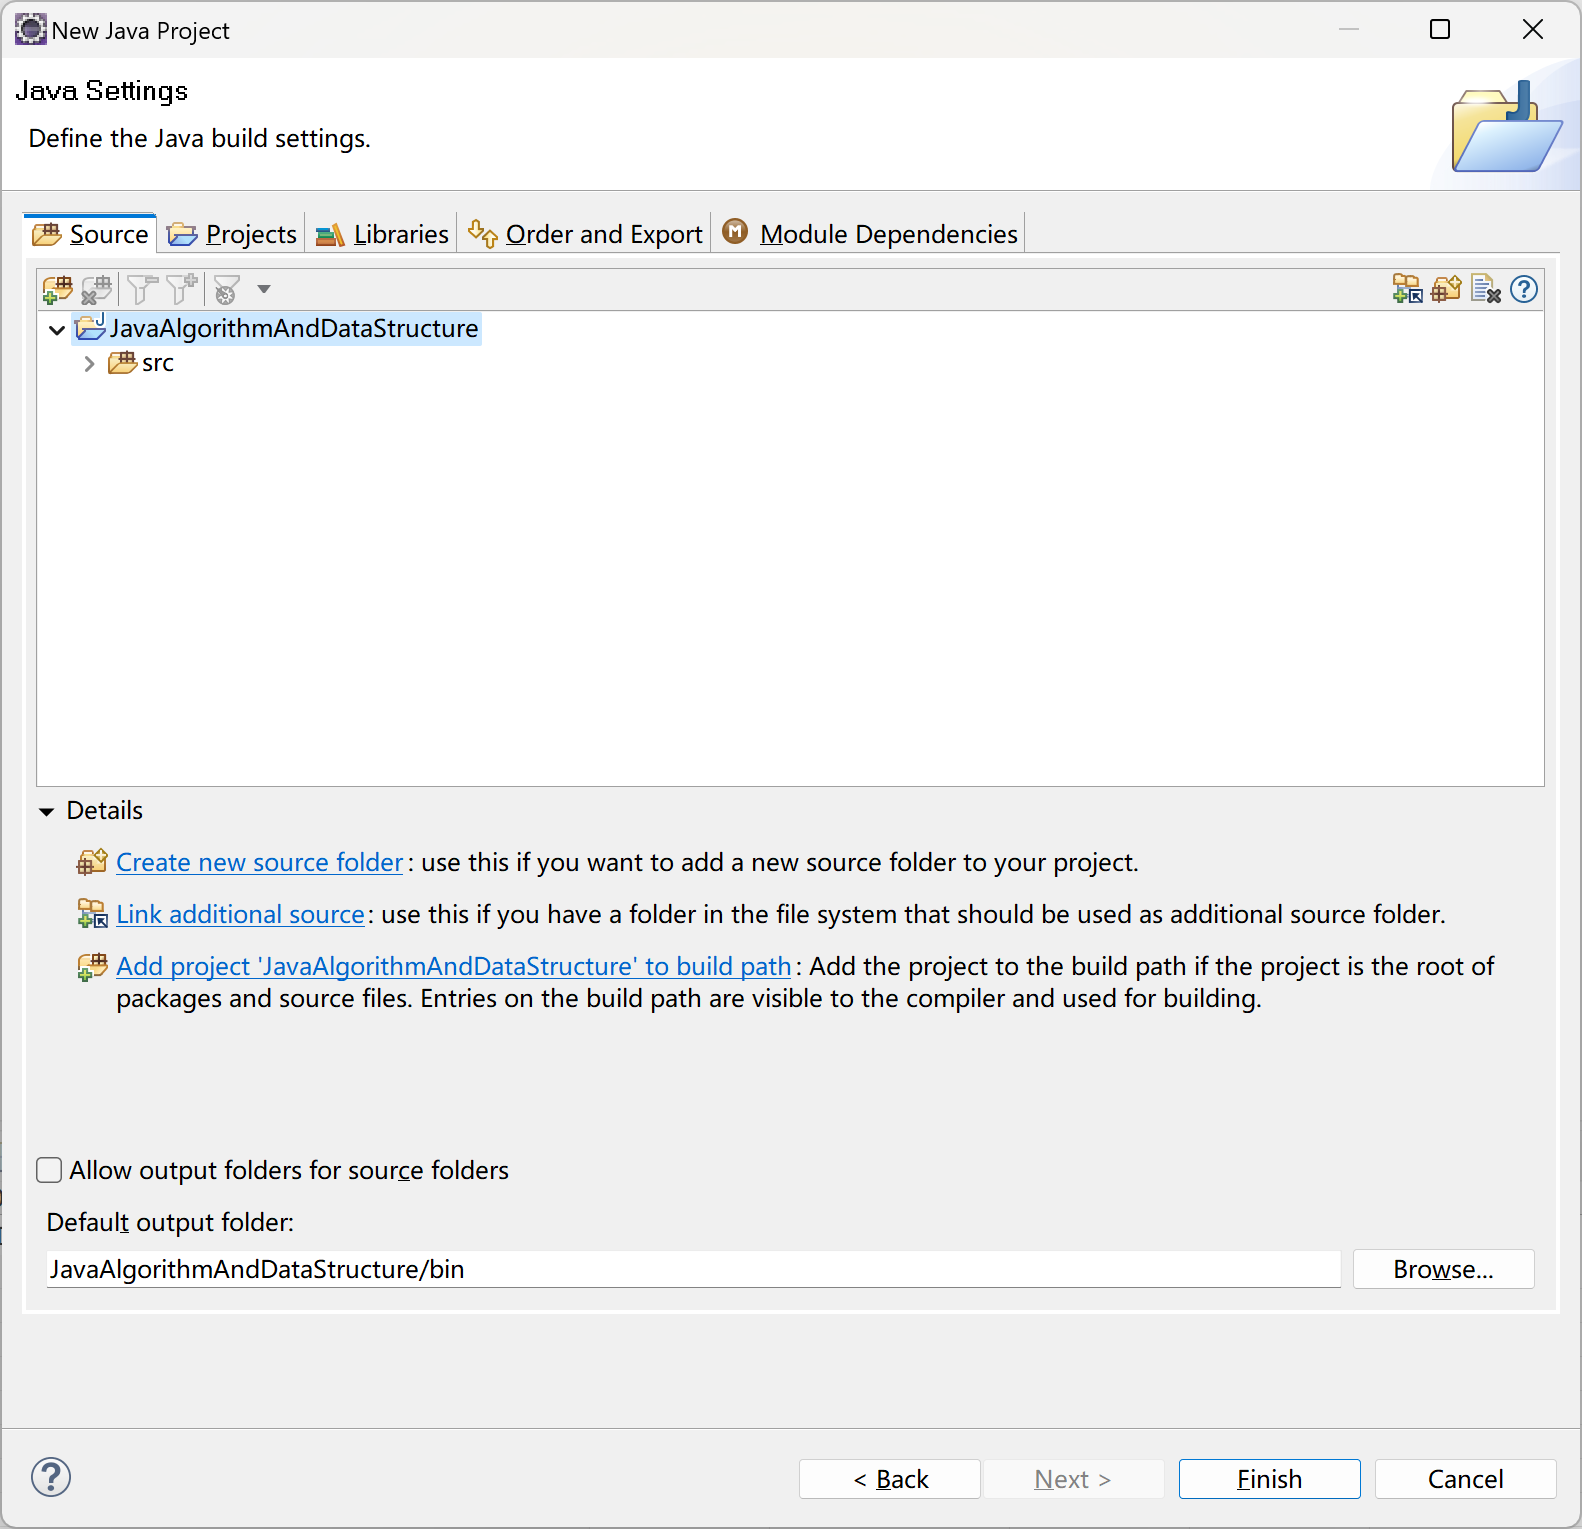Go to previous page with Back button
The width and height of the screenshot is (1582, 1529).
890,1479
